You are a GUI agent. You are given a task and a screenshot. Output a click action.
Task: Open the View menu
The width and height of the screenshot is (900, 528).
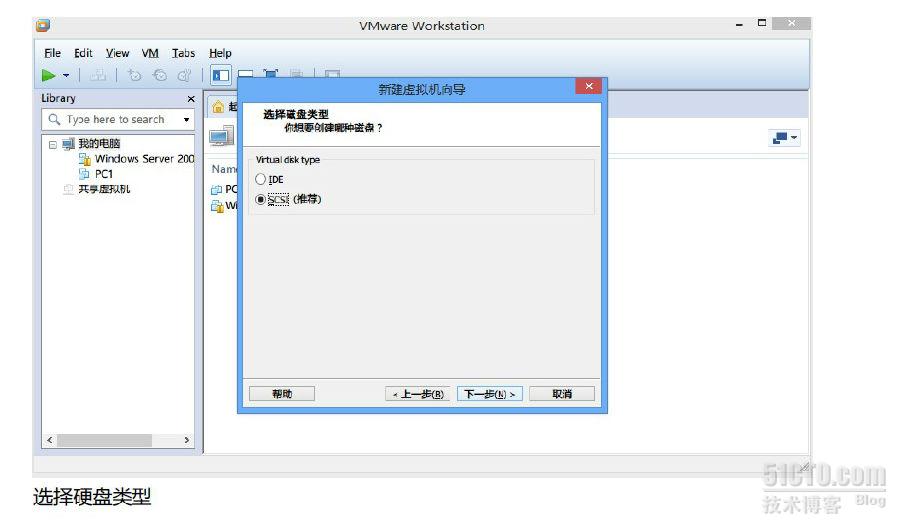pos(117,53)
